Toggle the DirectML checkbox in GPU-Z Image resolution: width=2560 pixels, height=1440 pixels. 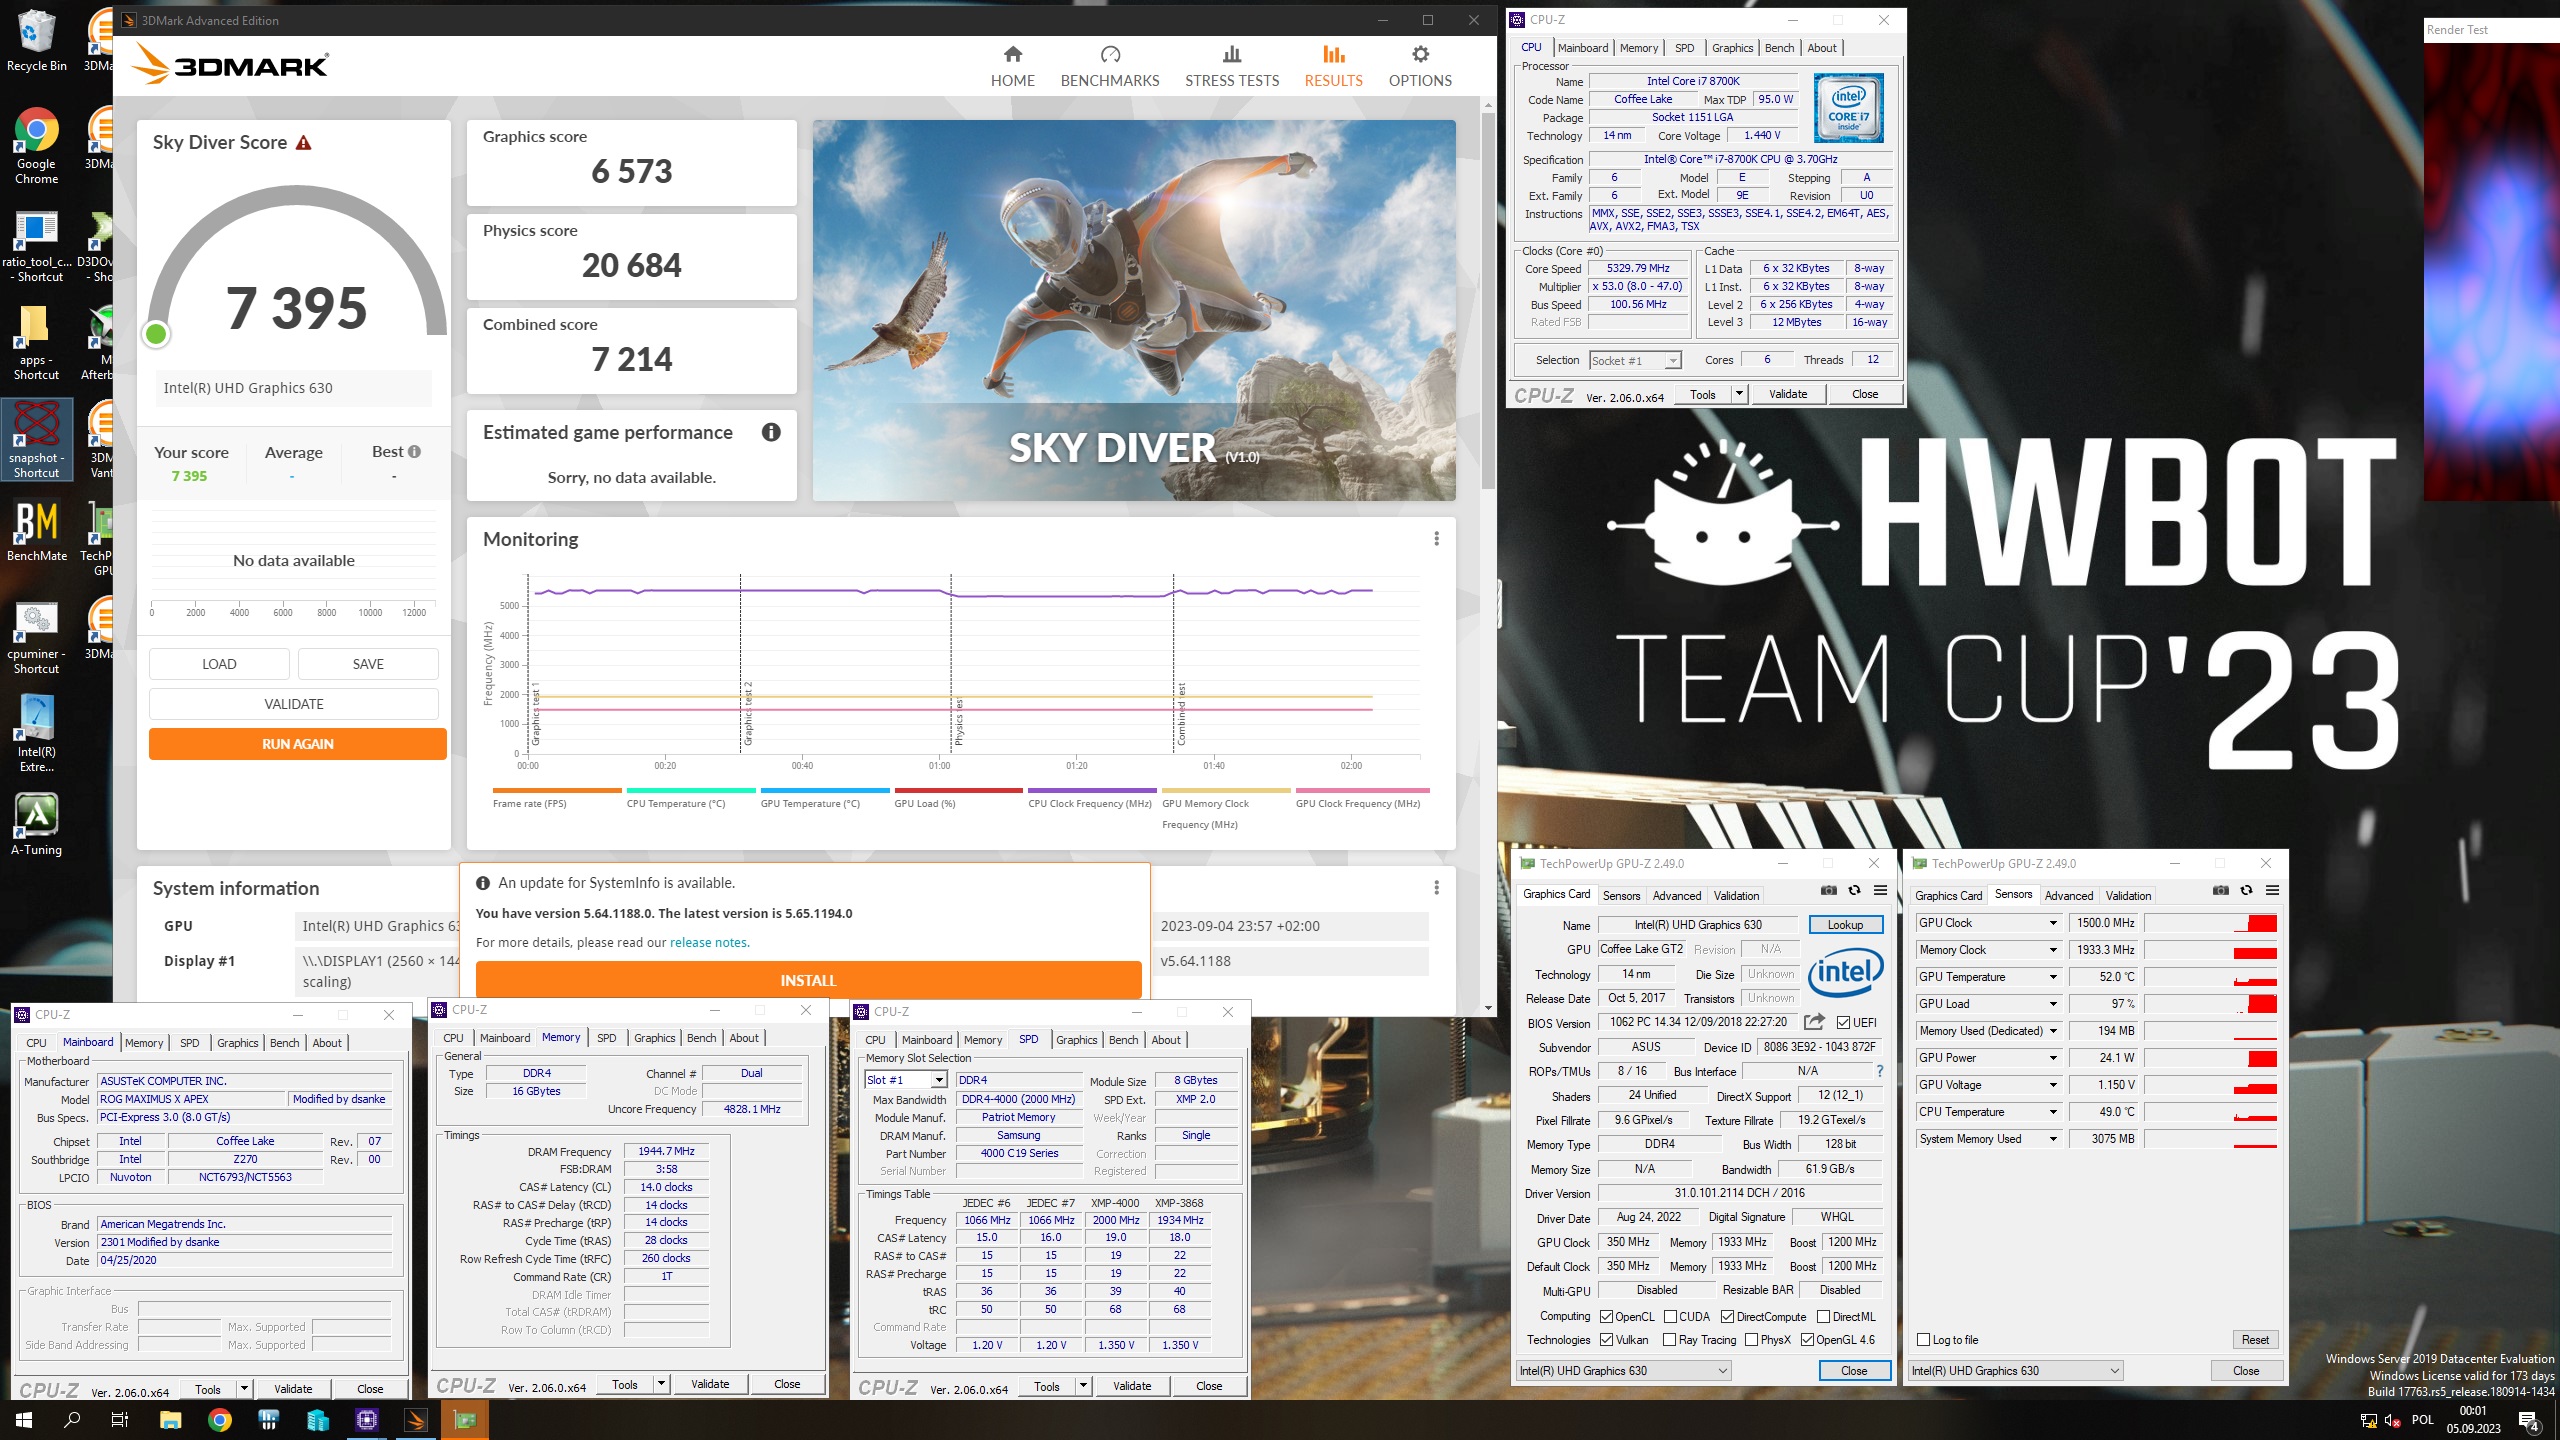(1823, 1317)
